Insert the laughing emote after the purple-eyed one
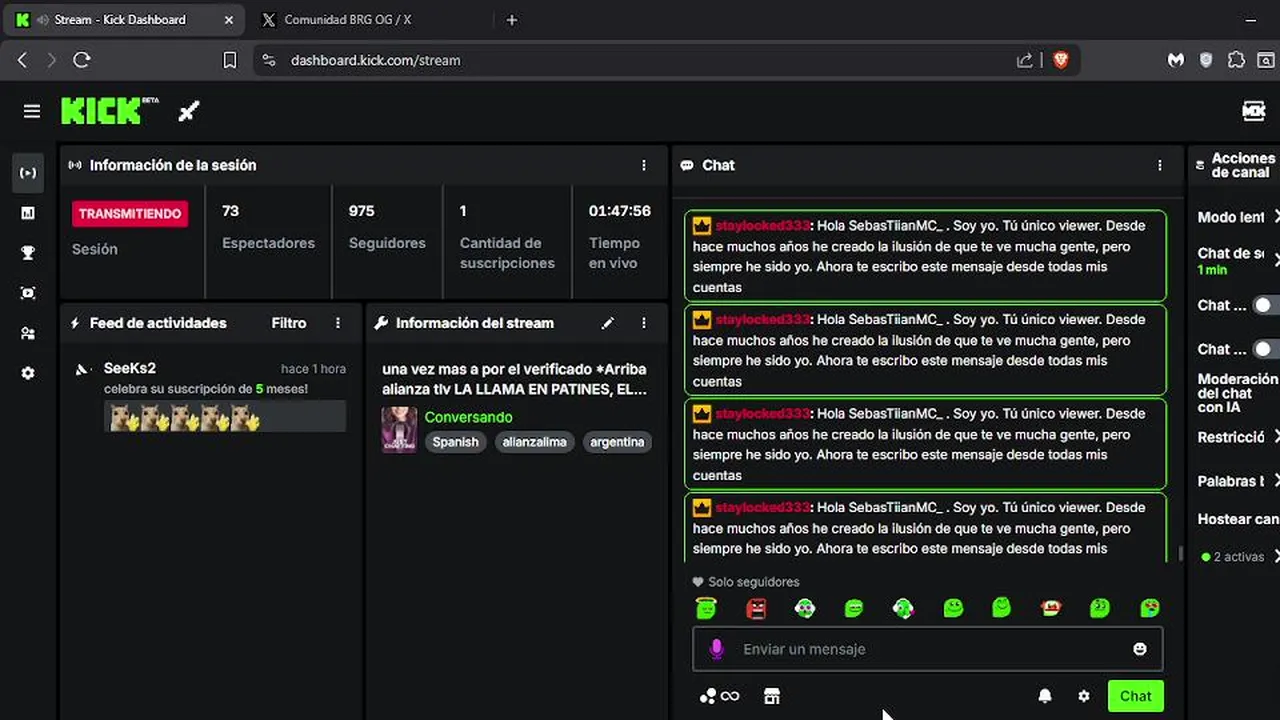 pyautogui.click(x=854, y=608)
